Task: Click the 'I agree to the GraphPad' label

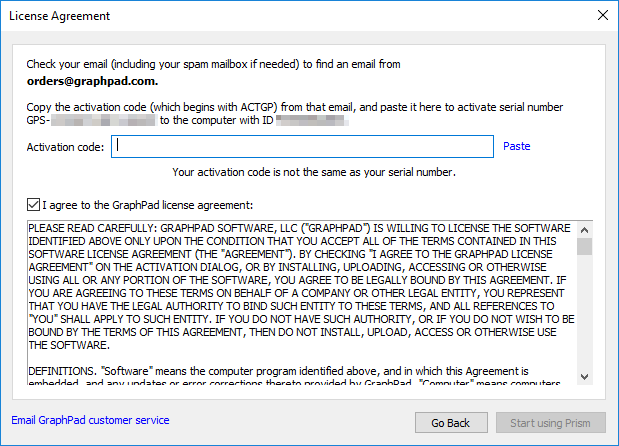Action: 147,206
